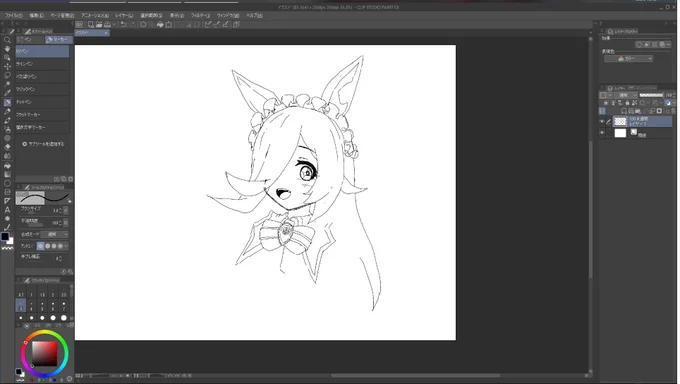Click the black main color swatch in toolbar
Viewport: 680px width, 384px height.
[4, 236]
